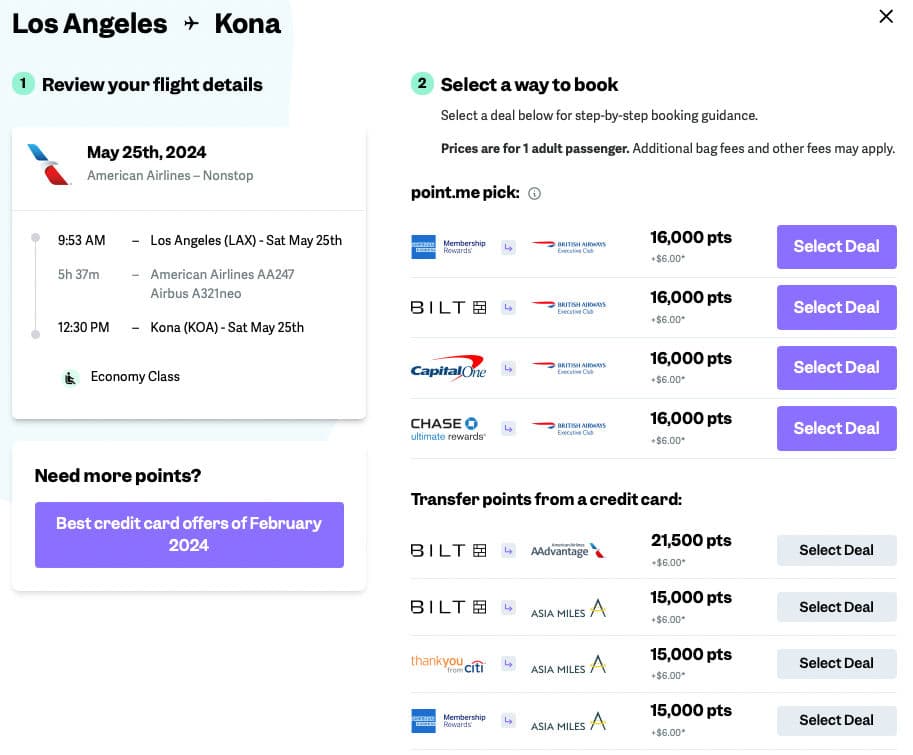The image size is (913, 755).
Task: Click the AAdvantage logo in transfer list
Action: [568, 550]
